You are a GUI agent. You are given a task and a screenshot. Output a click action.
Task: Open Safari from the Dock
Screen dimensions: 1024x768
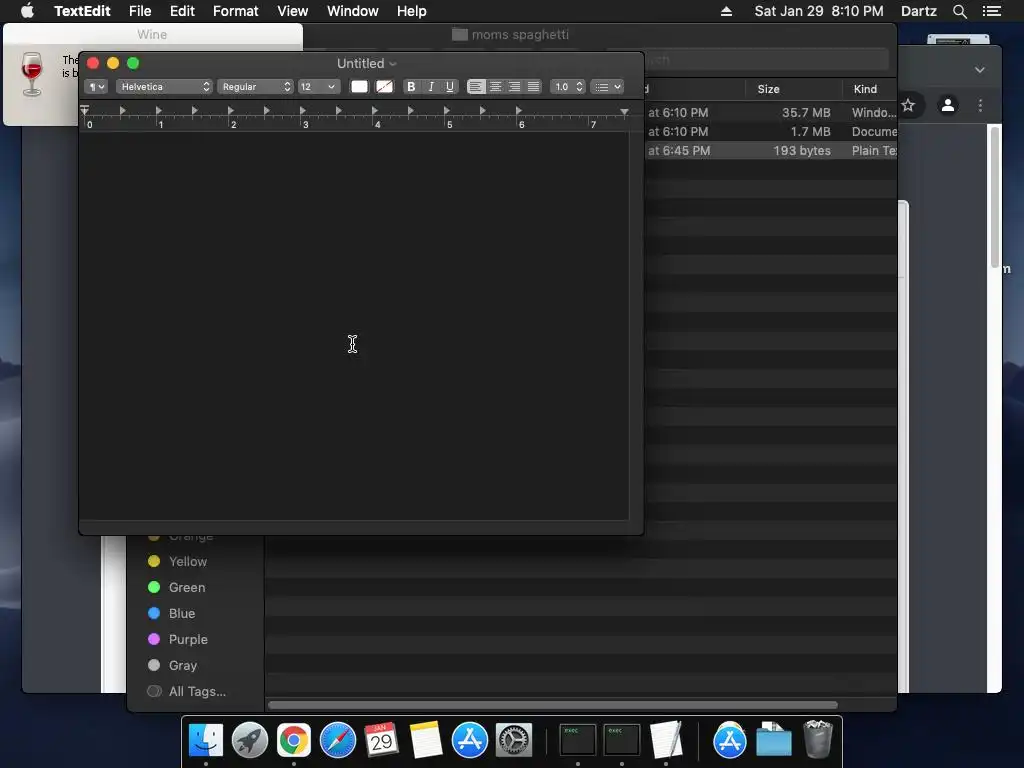(338, 741)
